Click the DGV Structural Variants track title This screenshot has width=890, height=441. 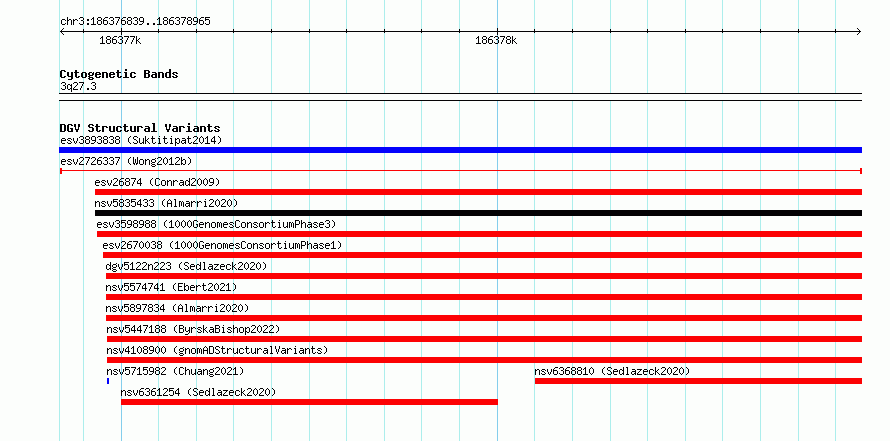[140, 128]
